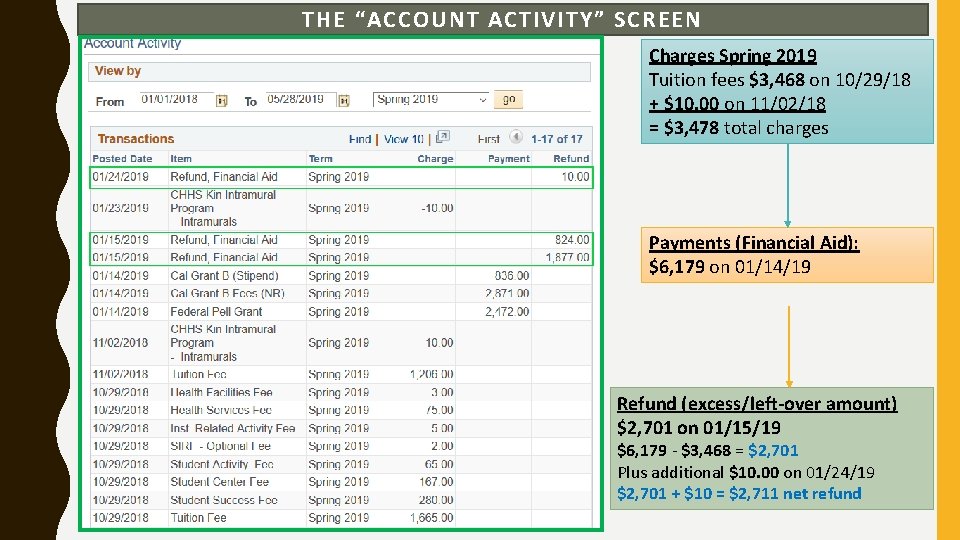Image resolution: width=960 pixels, height=540 pixels.
Task: Click the View 10 link
Action: (404, 140)
